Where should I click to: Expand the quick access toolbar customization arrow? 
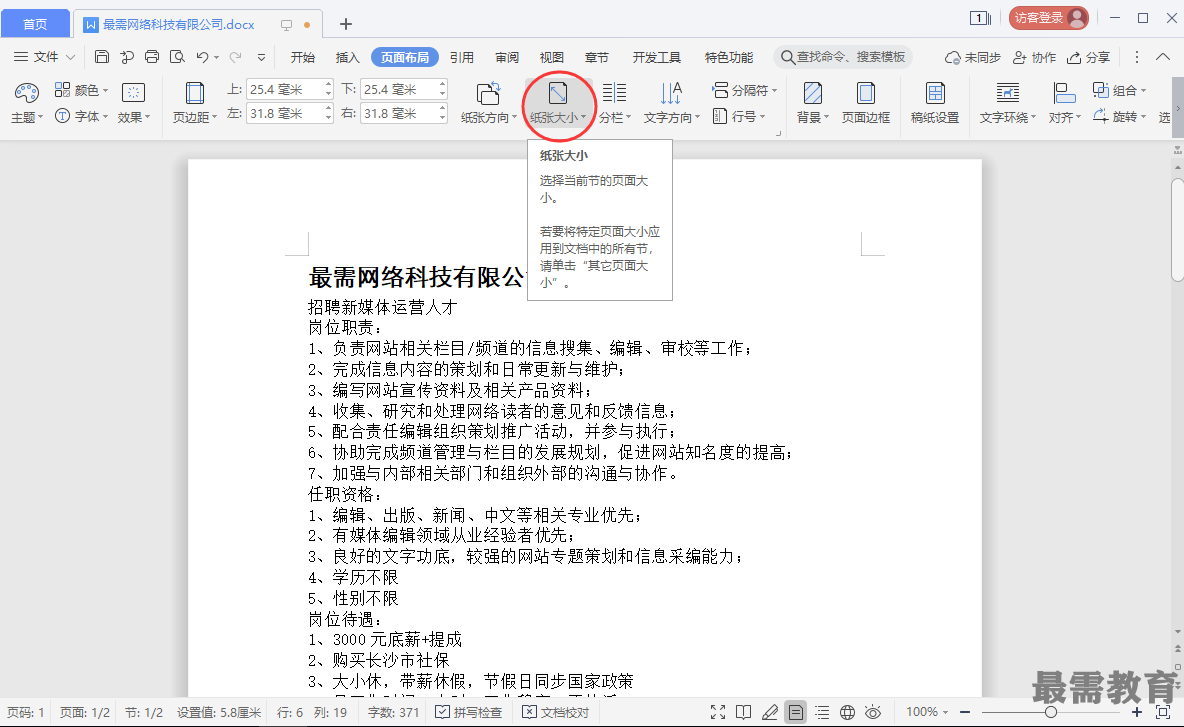click(x=261, y=57)
